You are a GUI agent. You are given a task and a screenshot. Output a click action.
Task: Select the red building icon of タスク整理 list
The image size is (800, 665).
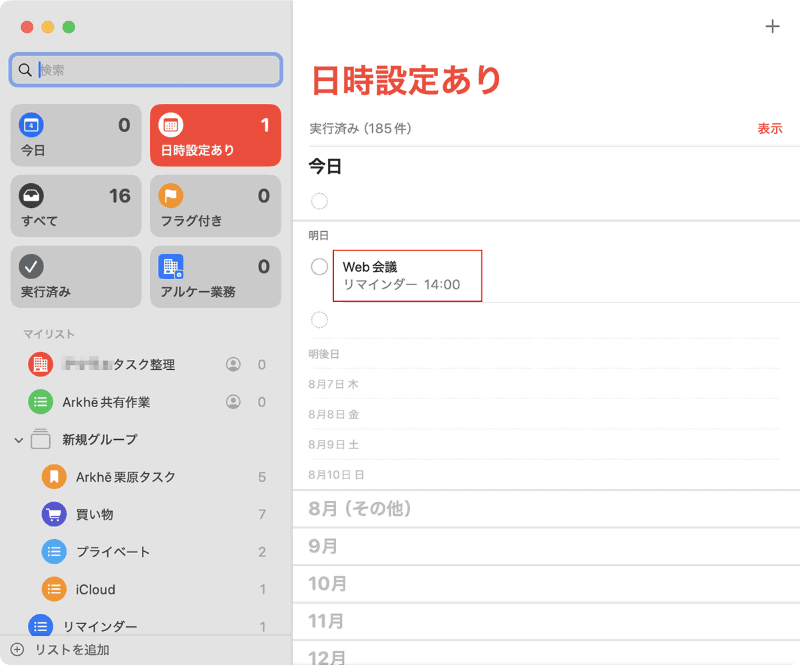(40, 364)
